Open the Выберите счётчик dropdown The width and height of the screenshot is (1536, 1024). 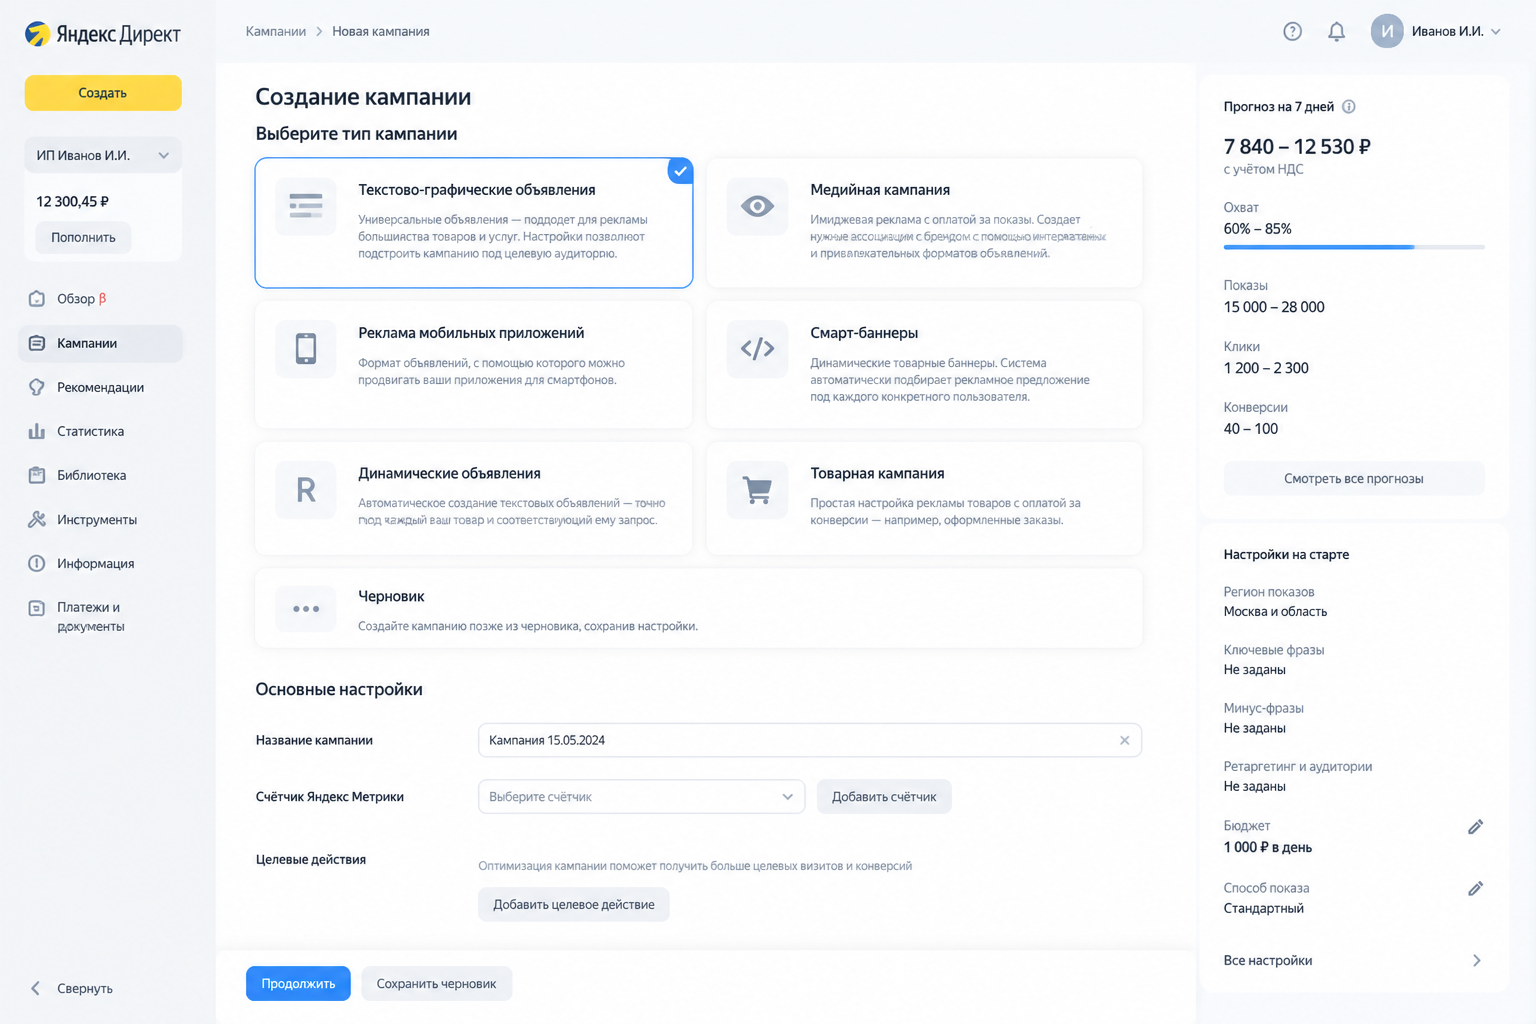pos(641,797)
